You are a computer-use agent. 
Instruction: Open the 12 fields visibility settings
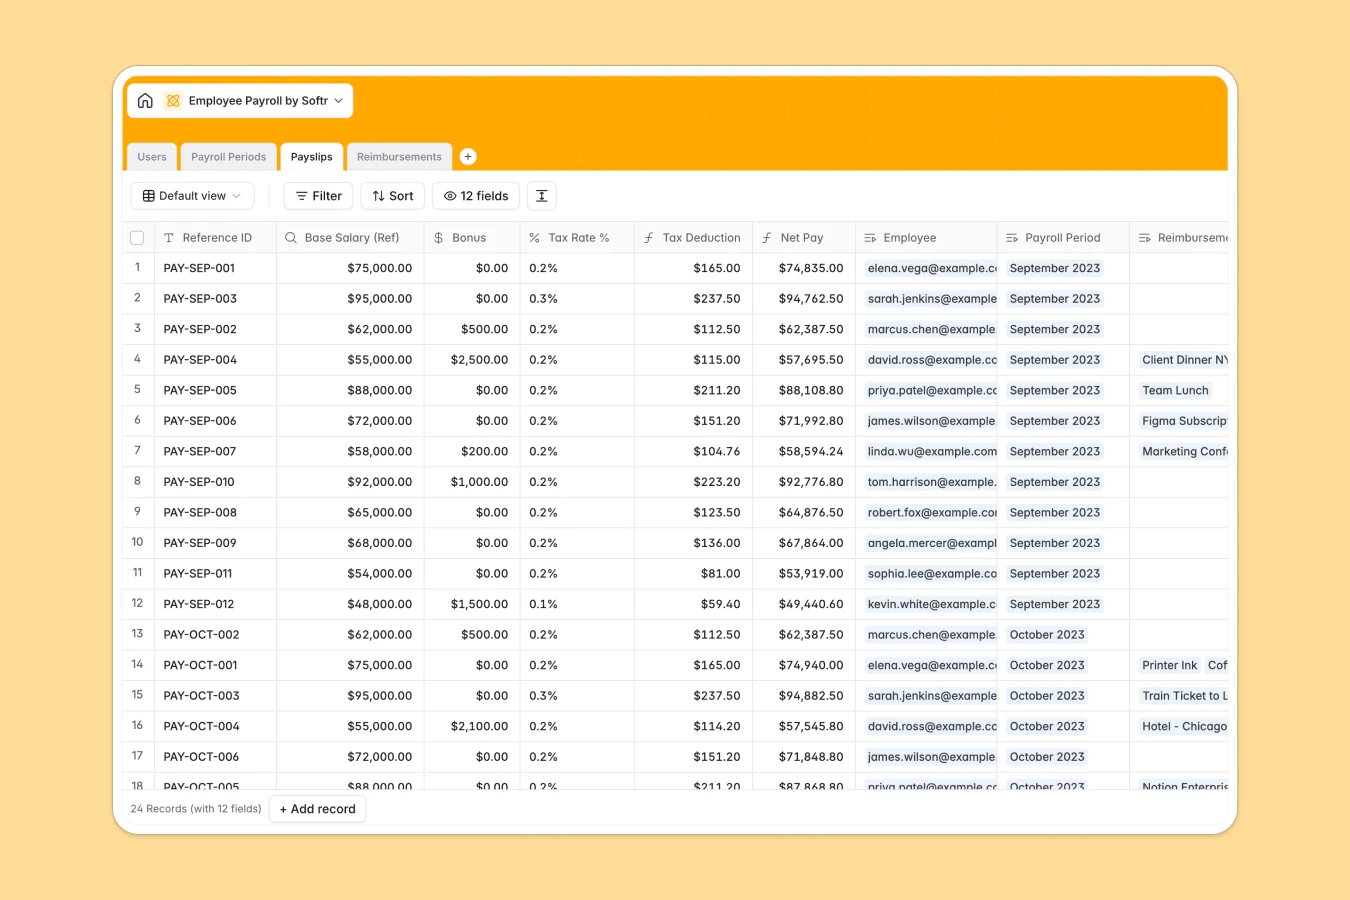point(475,196)
